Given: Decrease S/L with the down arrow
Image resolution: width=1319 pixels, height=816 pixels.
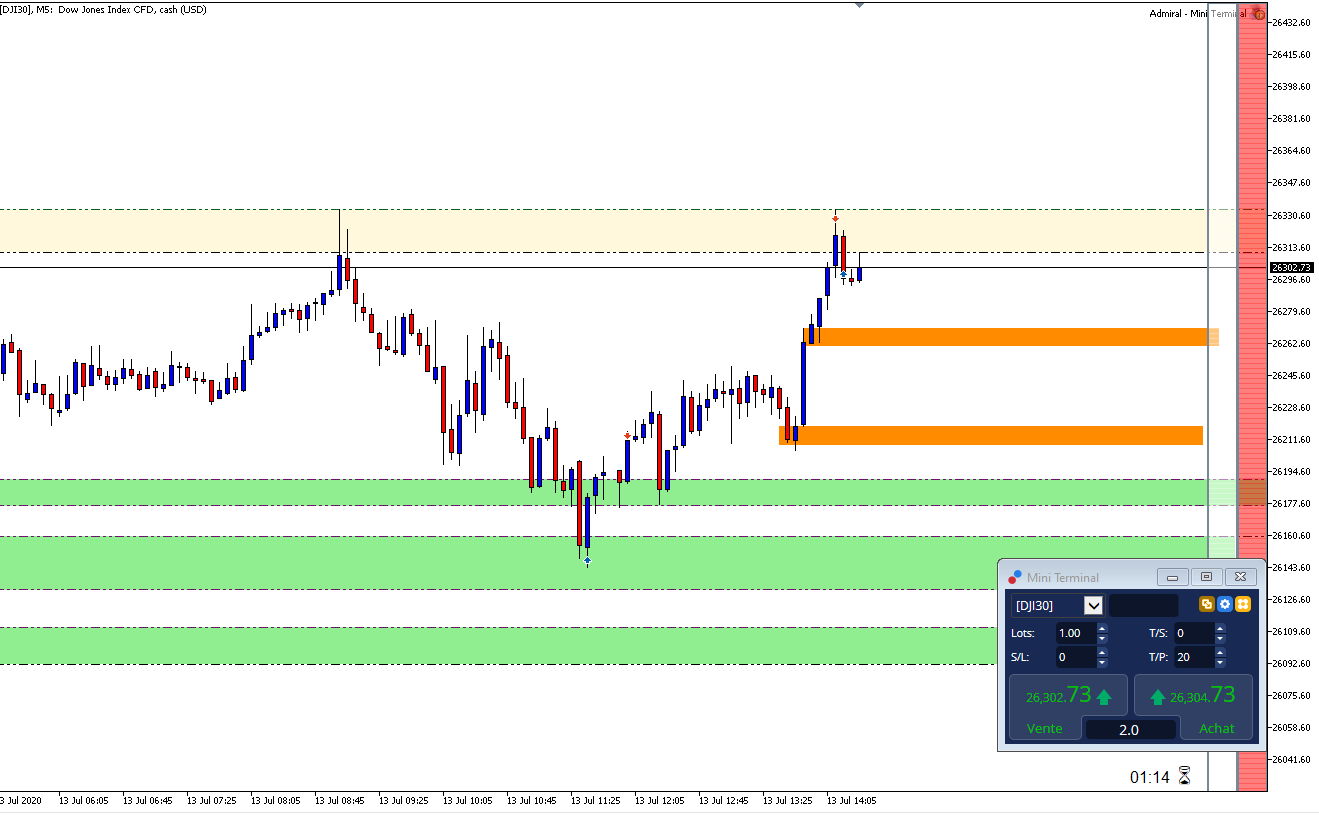Looking at the screenshot, I should [x=1102, y=662].
